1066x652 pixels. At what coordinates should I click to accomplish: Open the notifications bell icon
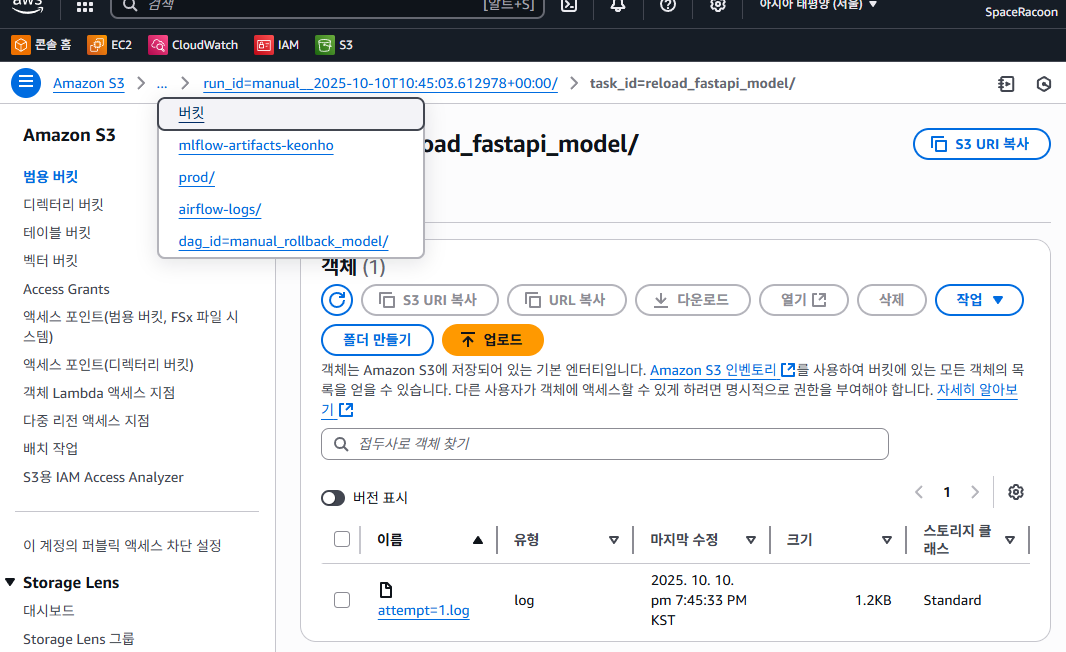point(618,6)
